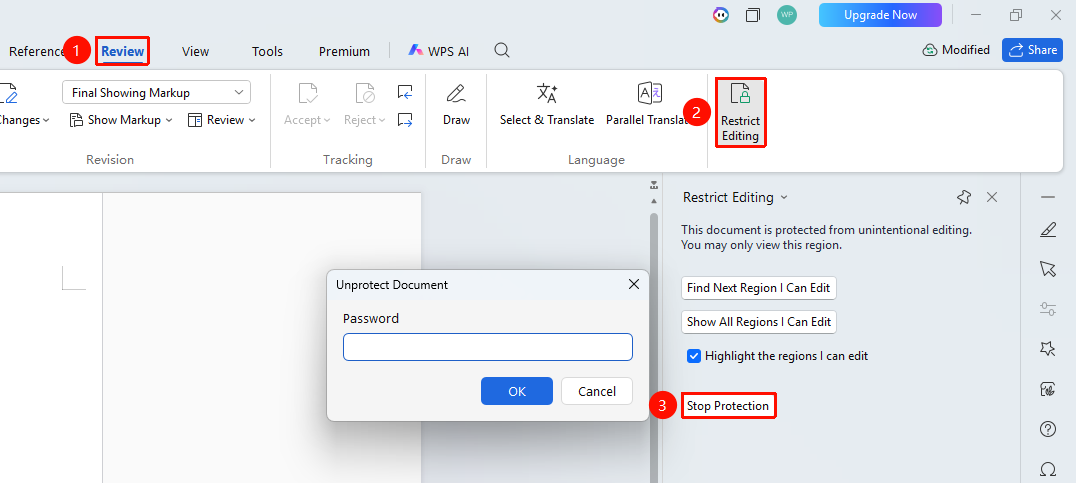Click the sidebar pen edit icon
The image size is (1076, 483).
[x=1048, y=231]
